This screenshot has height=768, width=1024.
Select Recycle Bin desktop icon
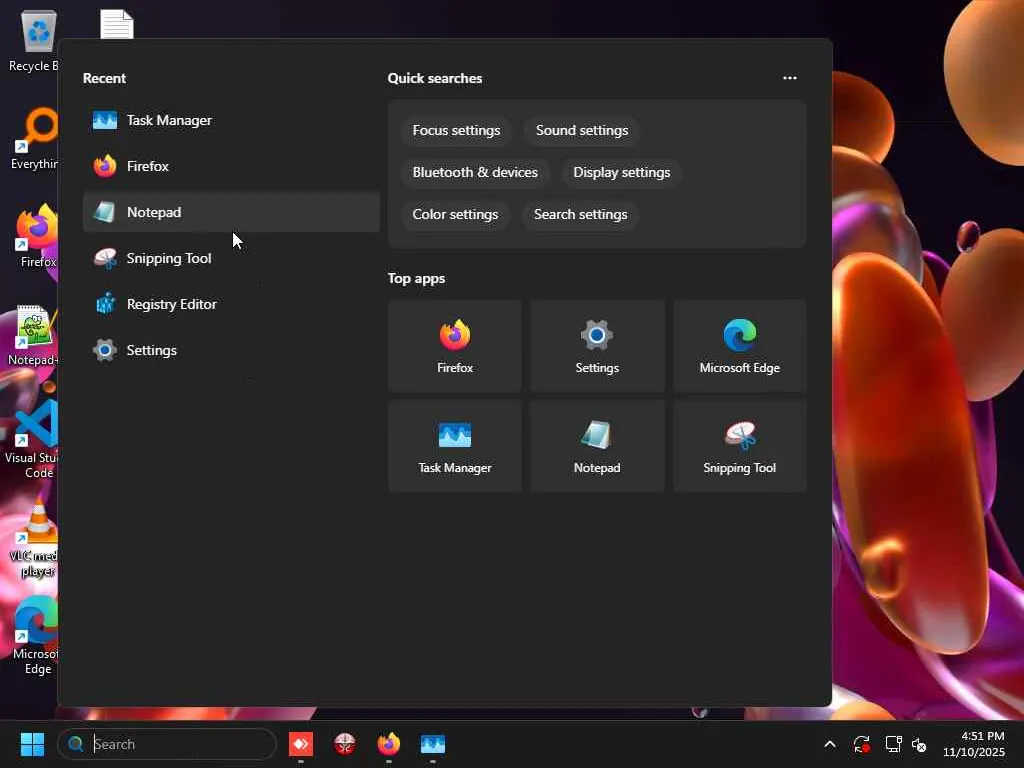34,41
